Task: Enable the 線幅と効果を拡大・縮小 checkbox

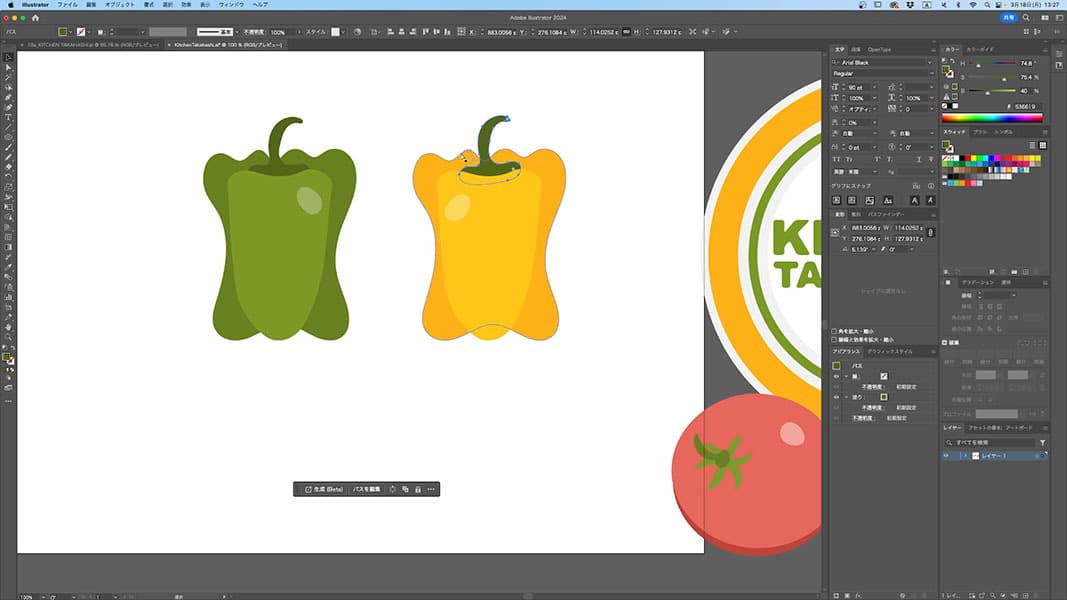Action: pyautogui.click(x=836, y=340)
